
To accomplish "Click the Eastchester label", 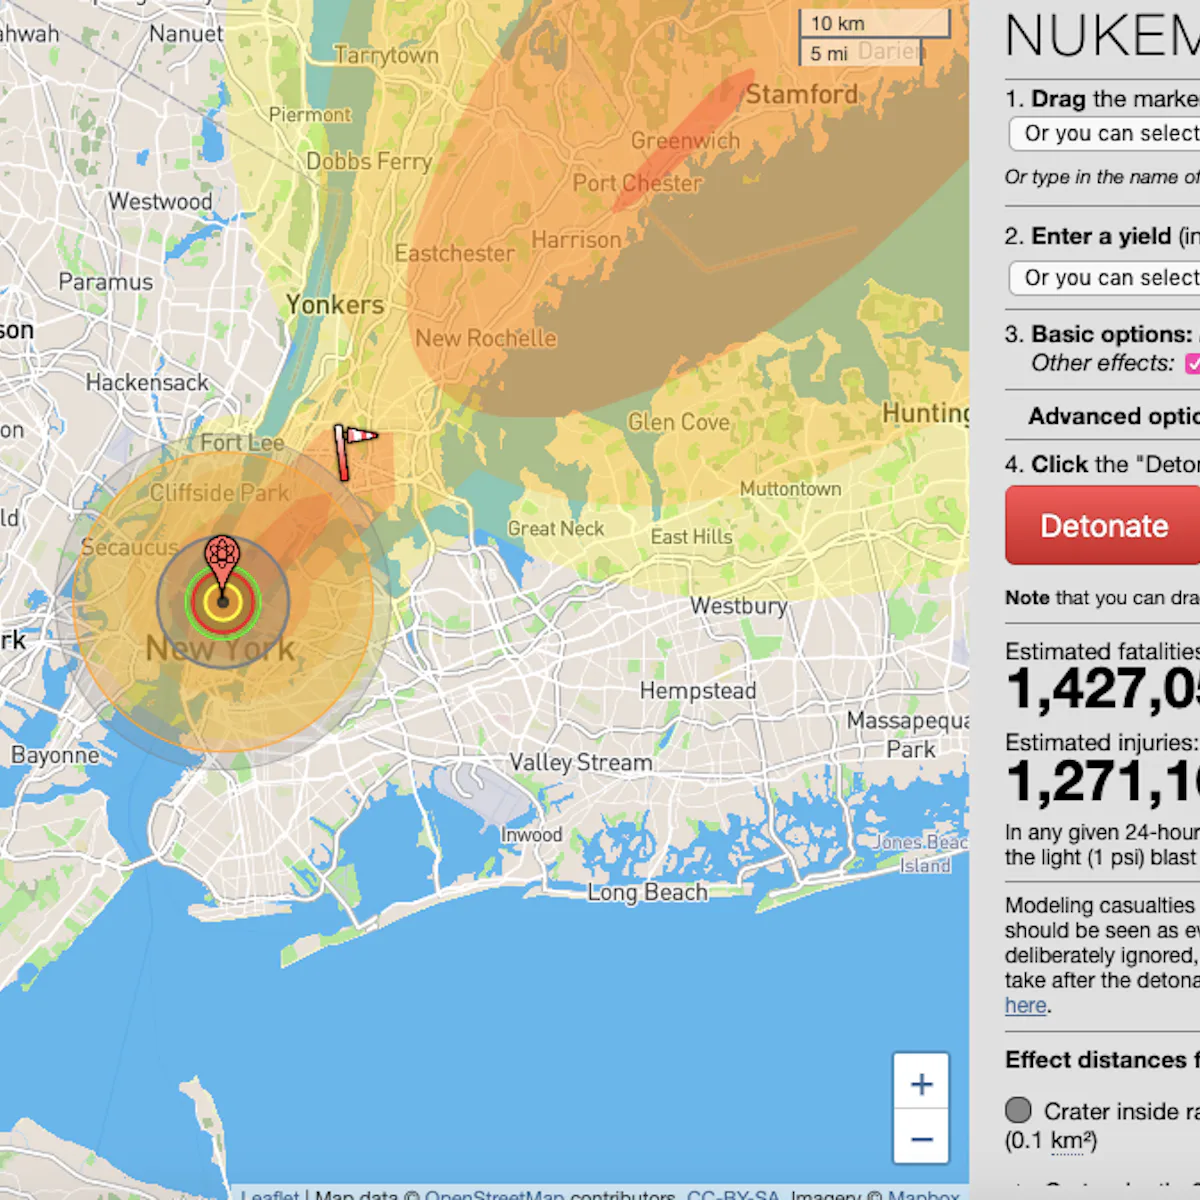I will (x=454, y=253).
